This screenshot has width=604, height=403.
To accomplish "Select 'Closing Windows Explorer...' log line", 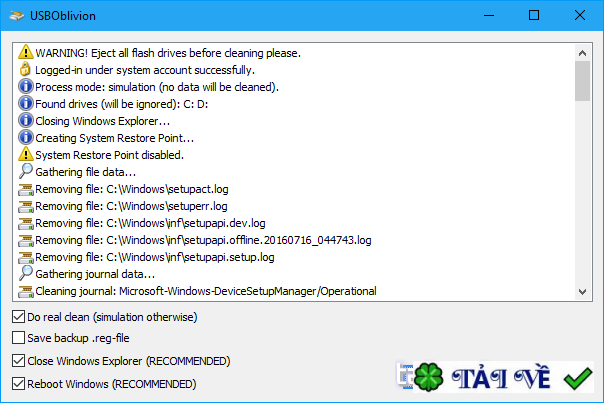I will point(102,121).
